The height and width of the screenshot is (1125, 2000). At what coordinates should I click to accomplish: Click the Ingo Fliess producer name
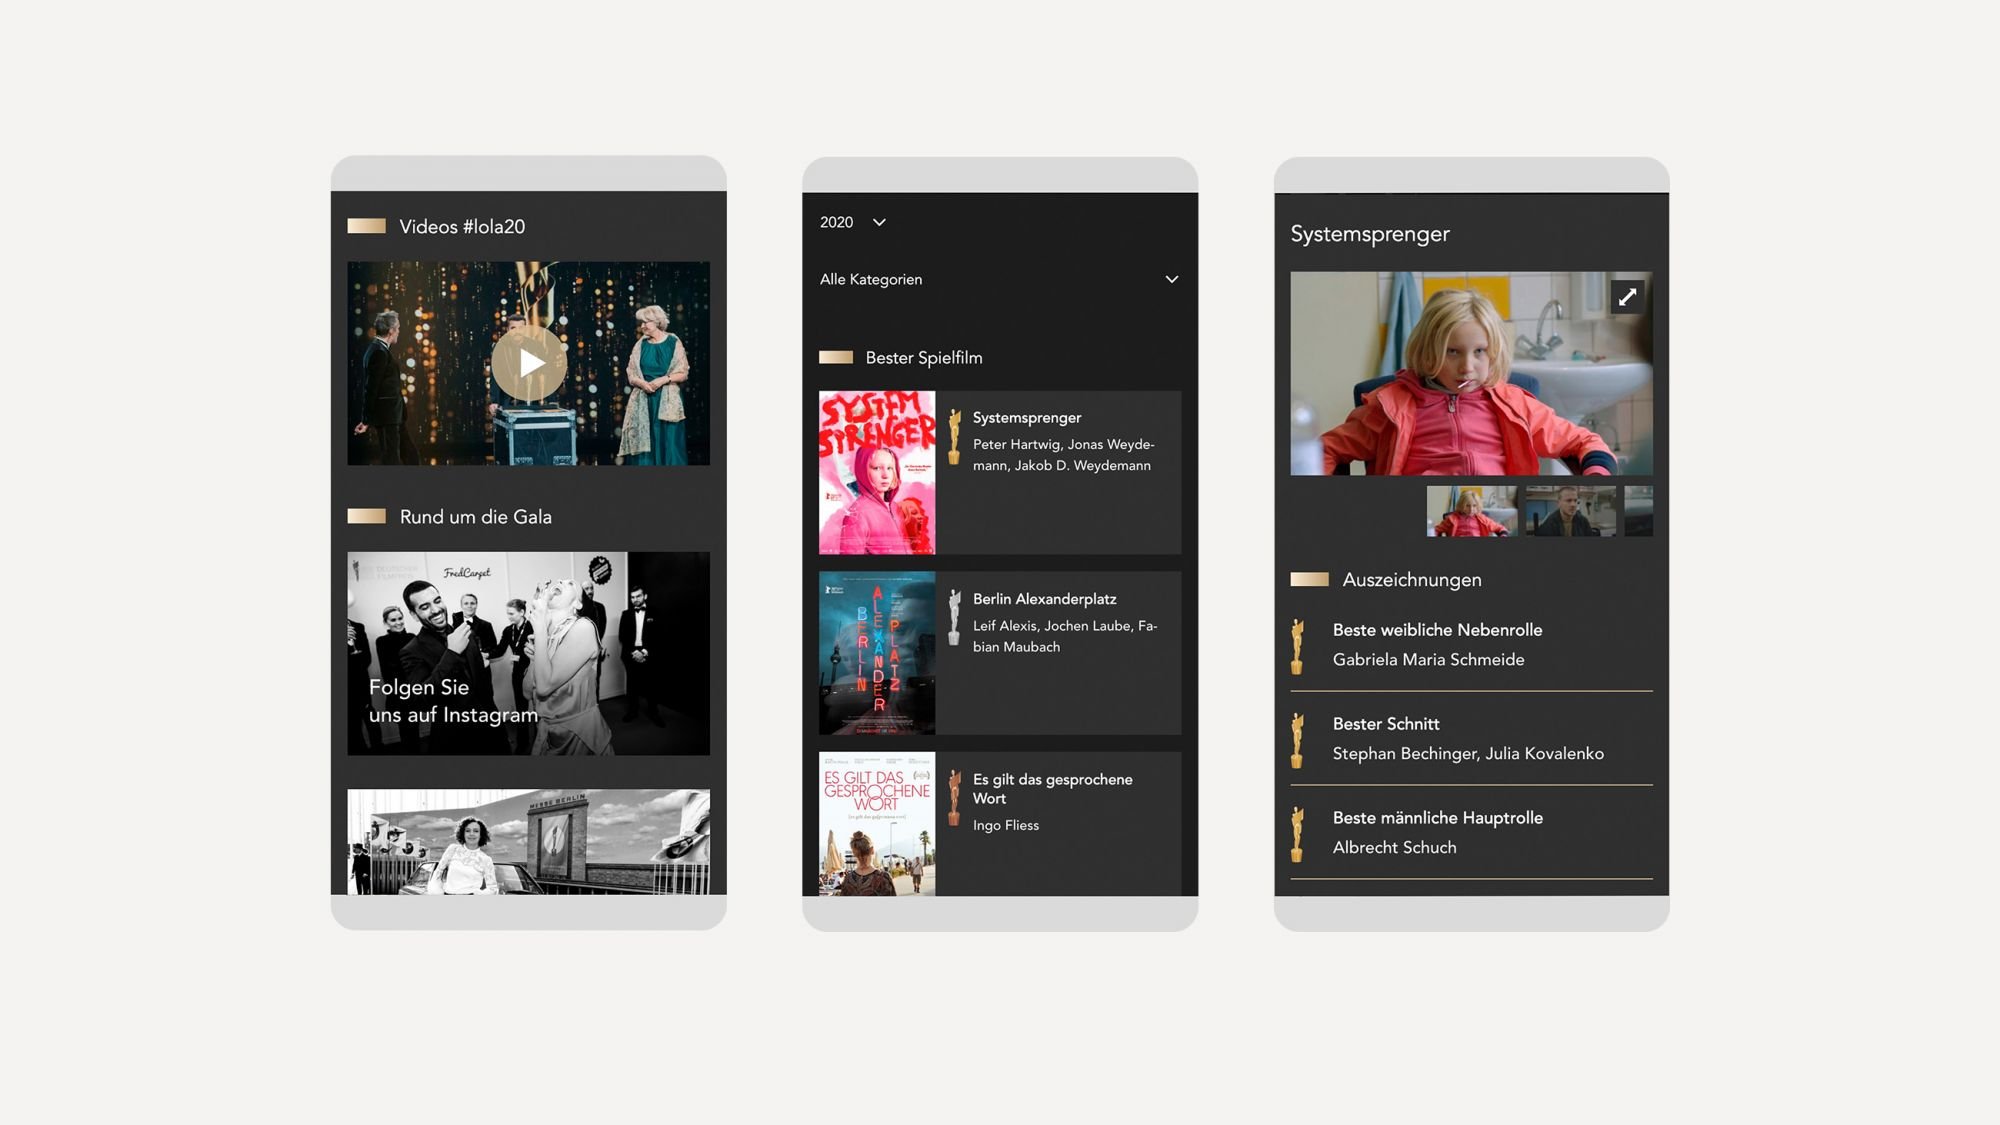pyautogui.click(x=1006, y=825)
